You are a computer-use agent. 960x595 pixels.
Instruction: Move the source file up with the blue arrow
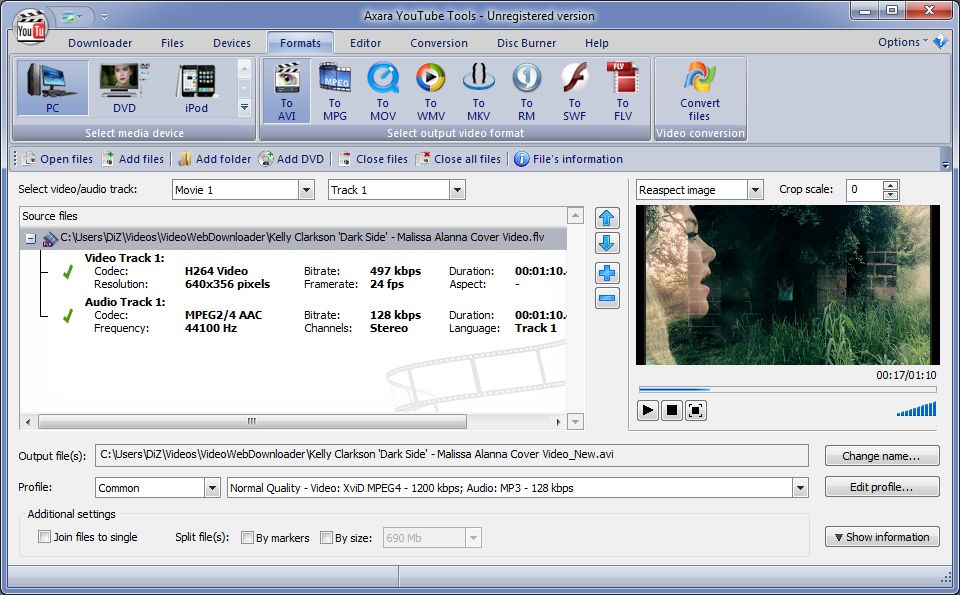pyautogui.click(x=607, y=218)
